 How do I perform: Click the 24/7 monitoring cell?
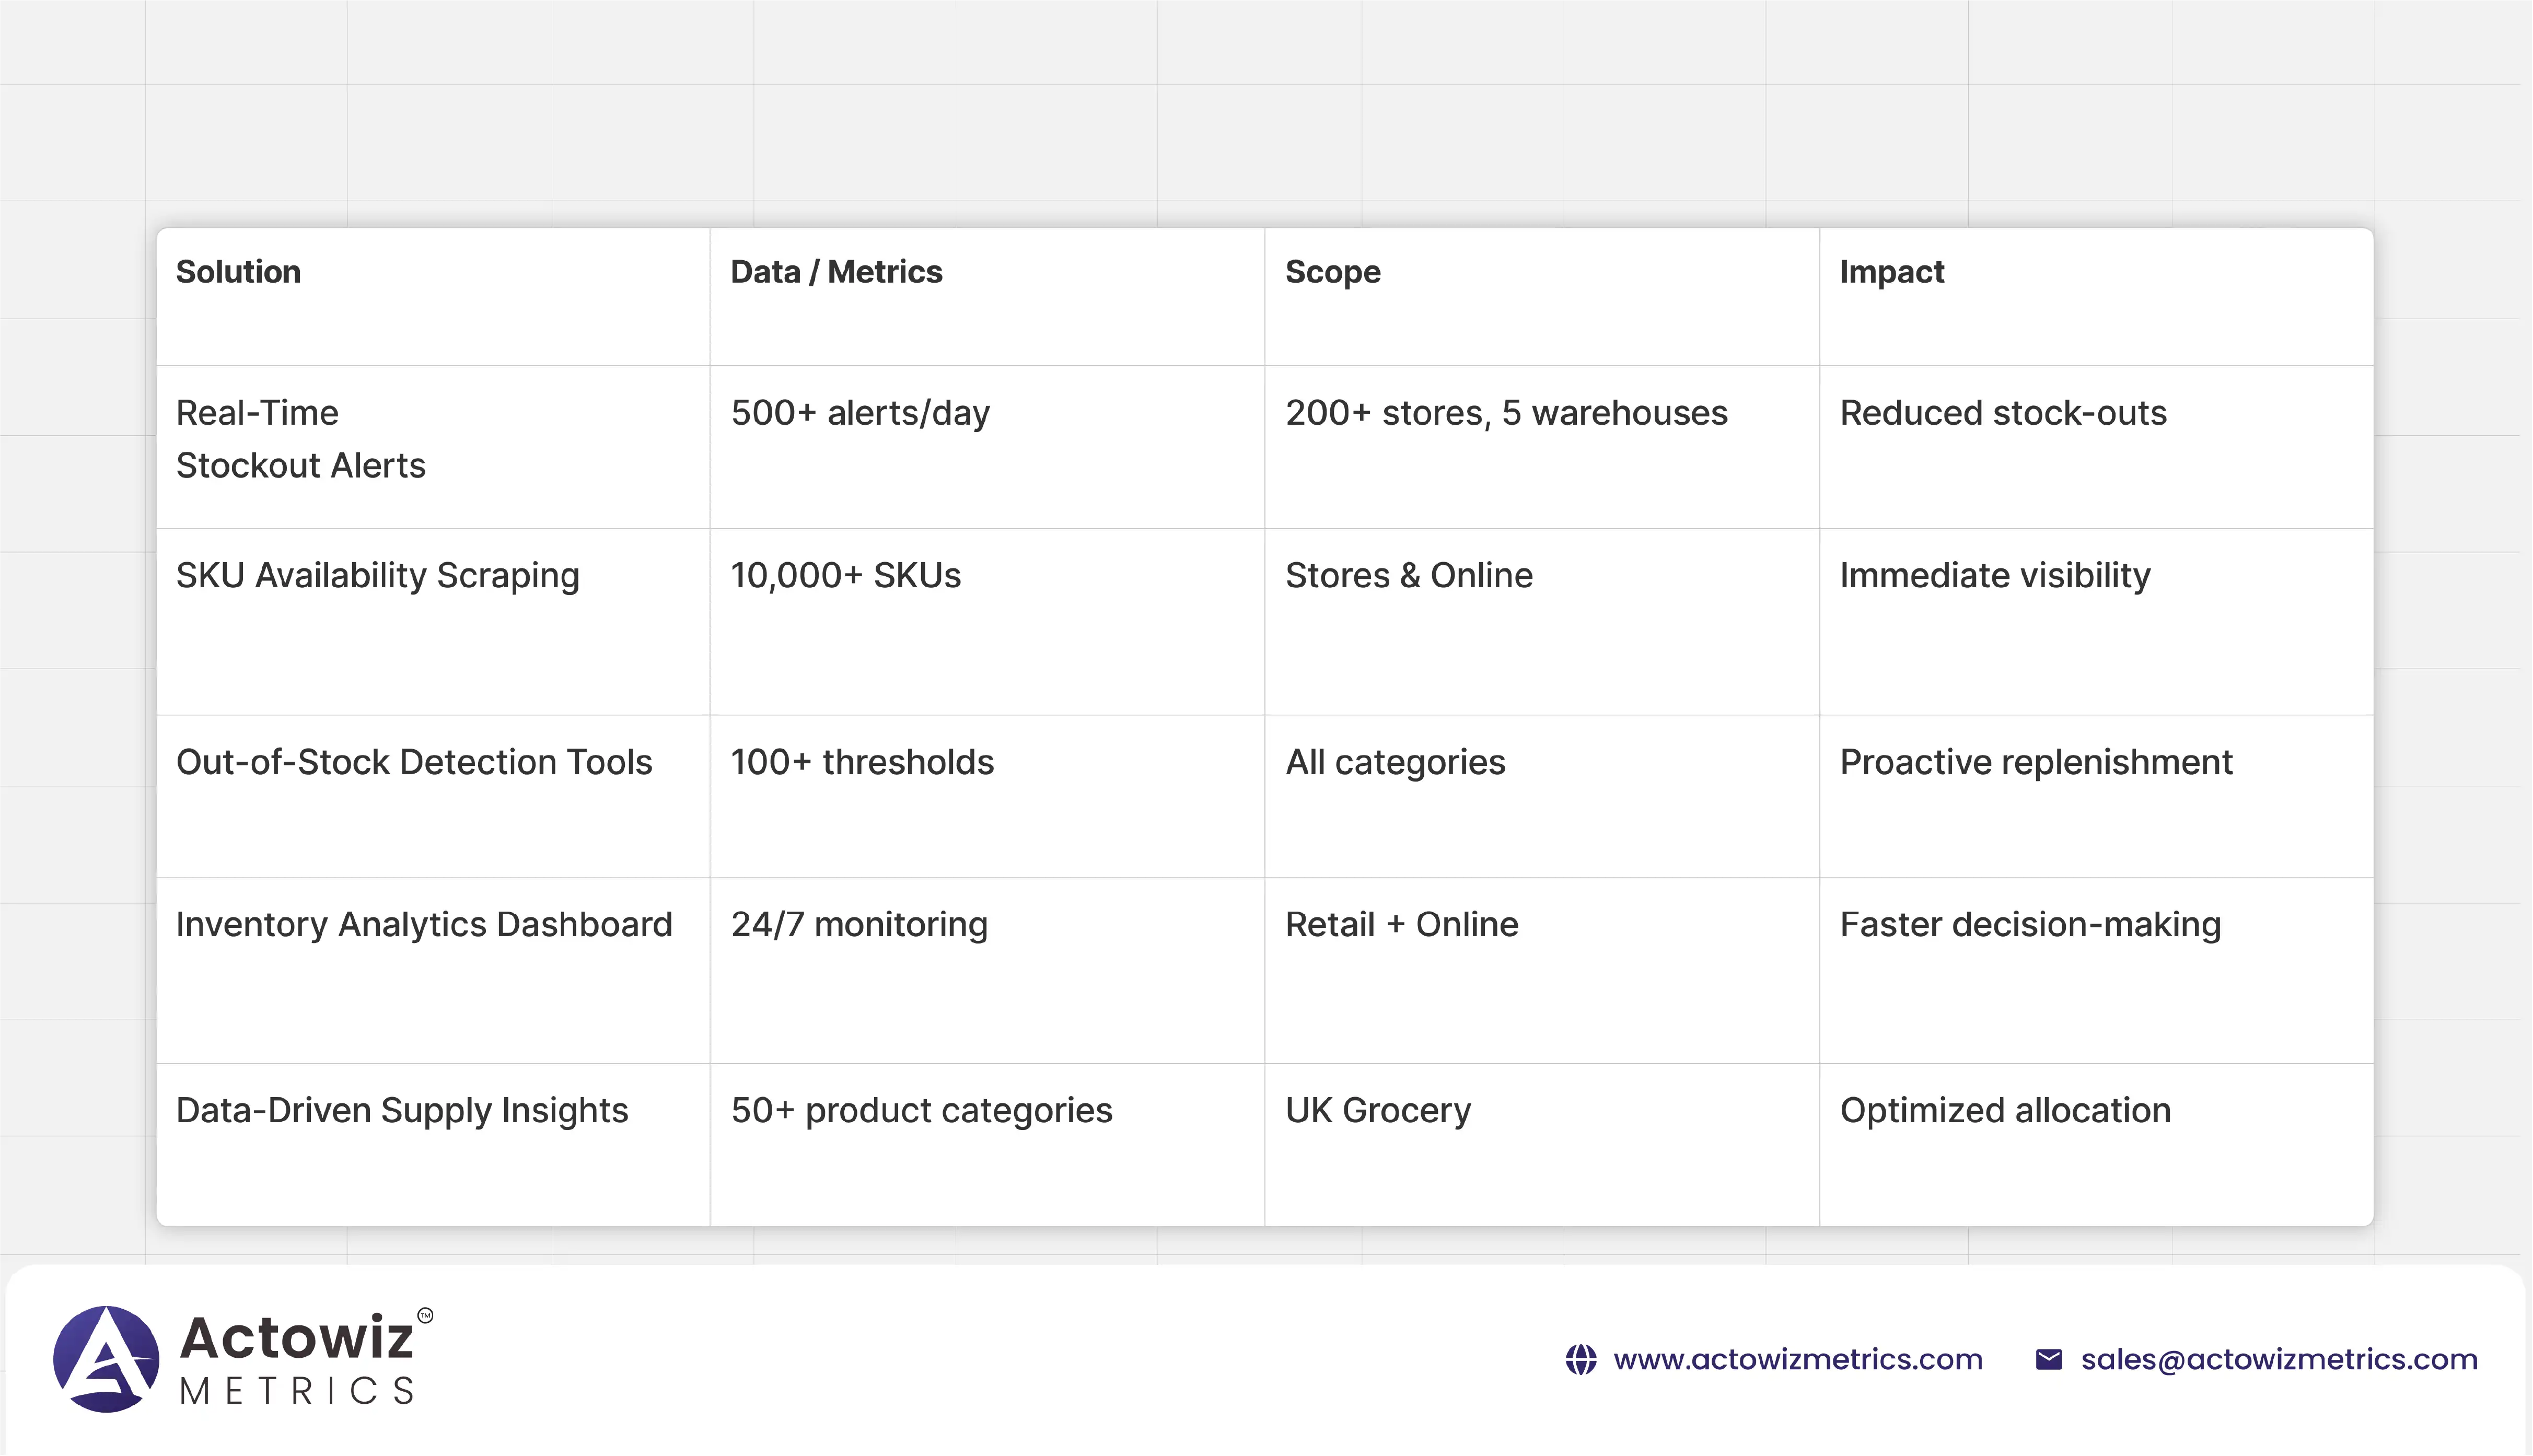859,924
